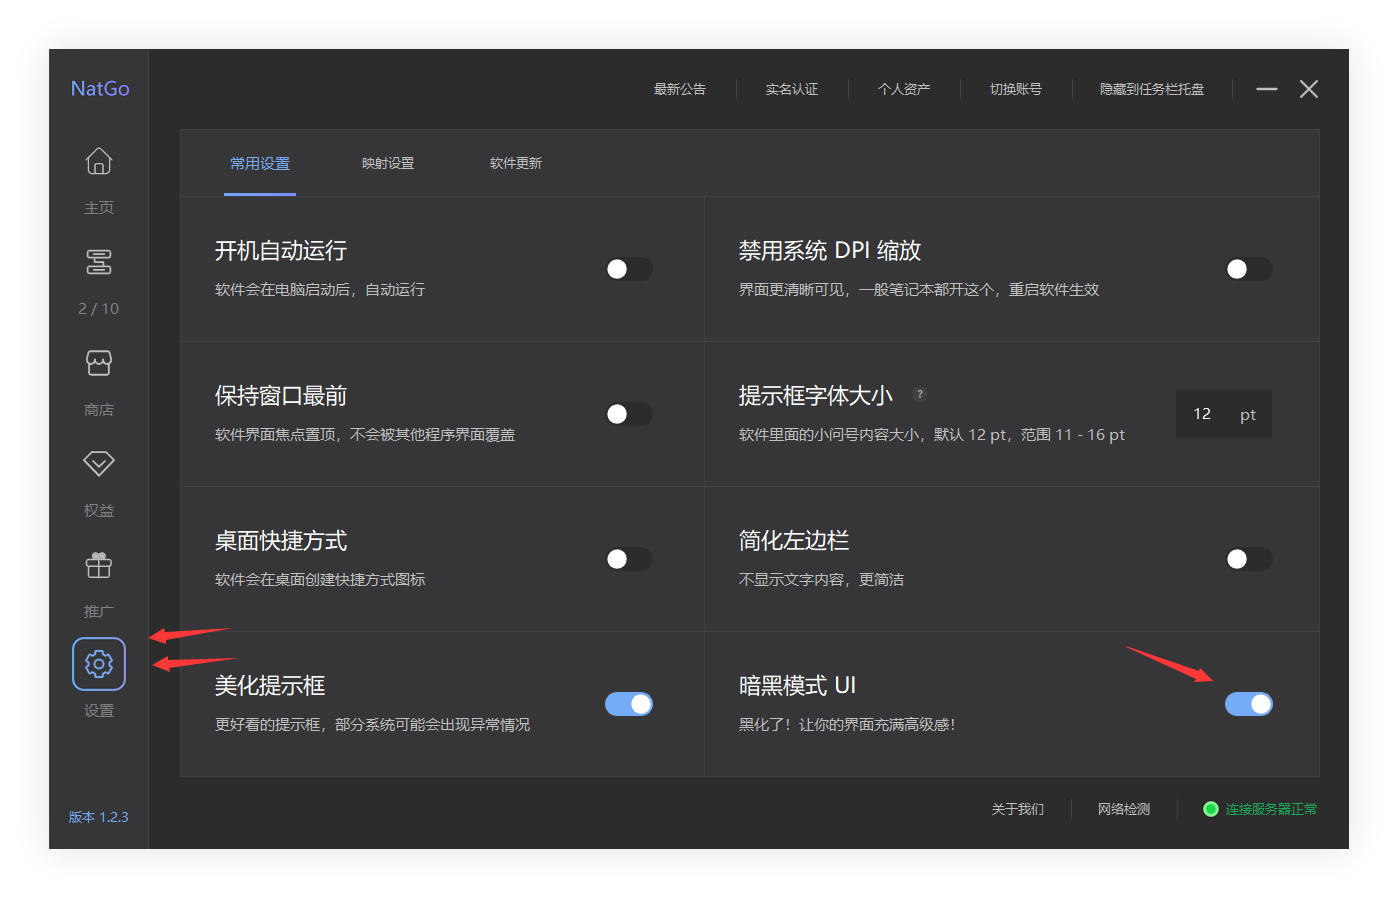Image resolution: width=1400 pixels, height=900 pixels.
Task: Open the Promotion (推广) gift icon
Action: pyautogui.click(x=99, y=565)
